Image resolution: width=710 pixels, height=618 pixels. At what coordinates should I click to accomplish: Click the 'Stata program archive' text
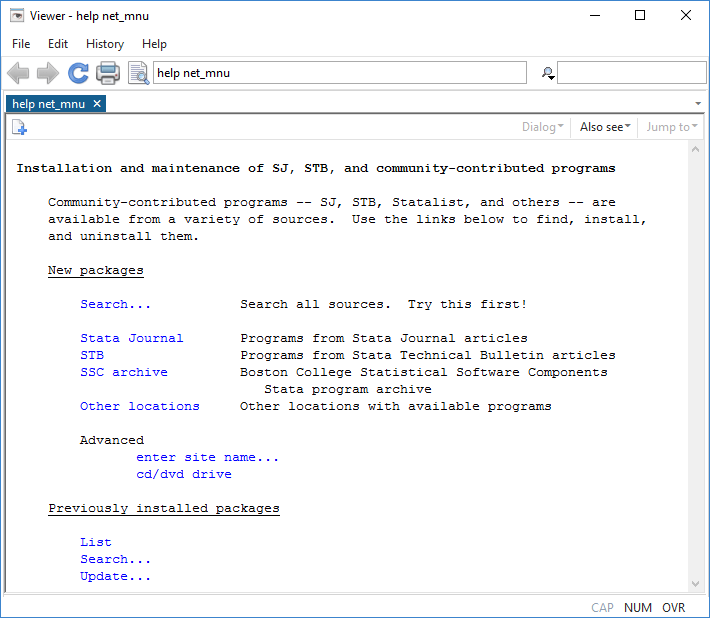click(x=348, y=389)
